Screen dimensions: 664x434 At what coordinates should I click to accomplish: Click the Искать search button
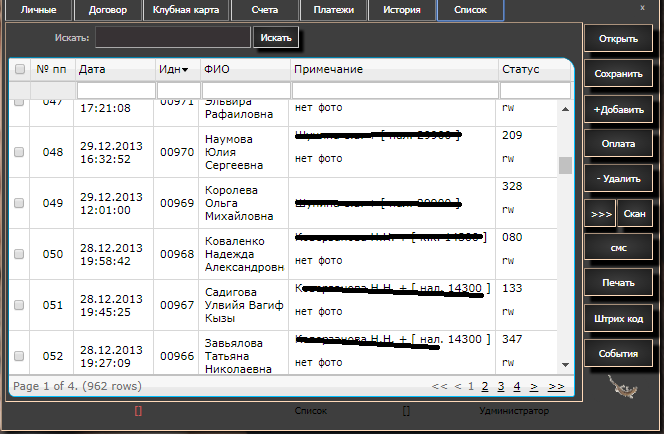click(276, 38)
